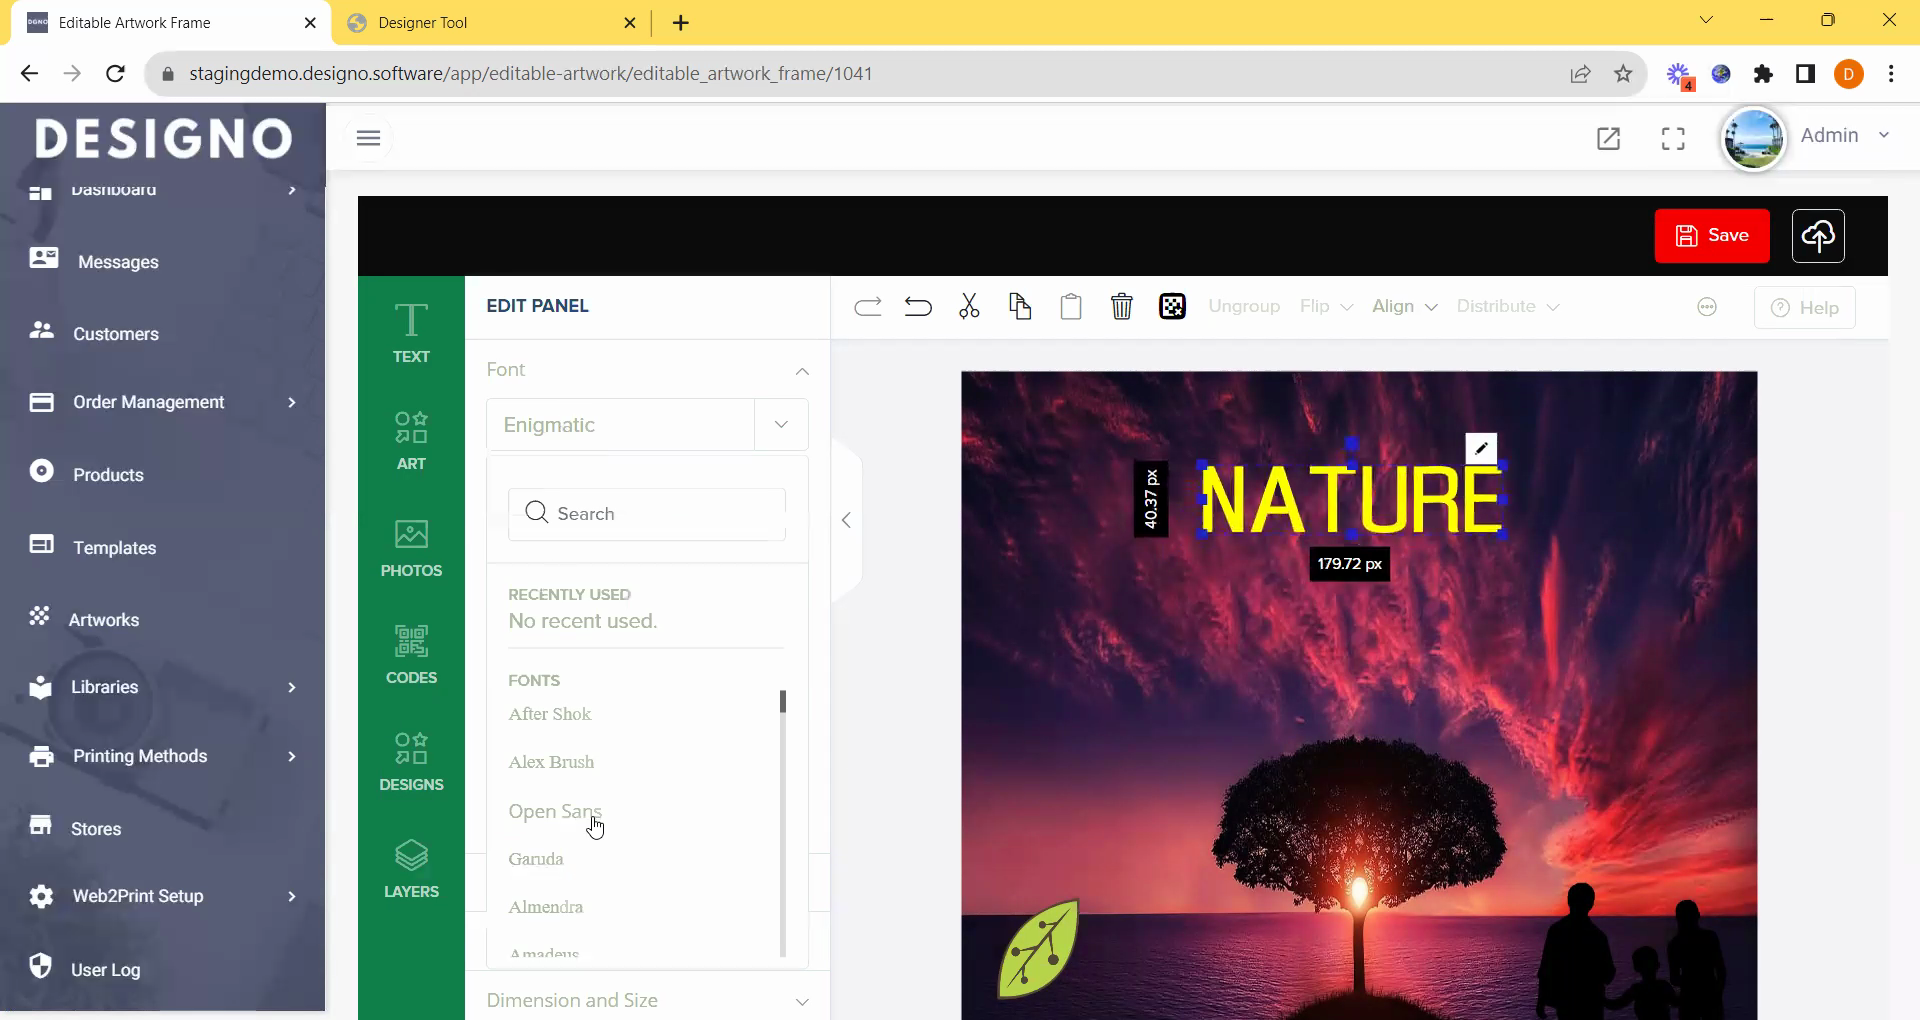Toggle the hamburger sidebar menu

[368, 138]
